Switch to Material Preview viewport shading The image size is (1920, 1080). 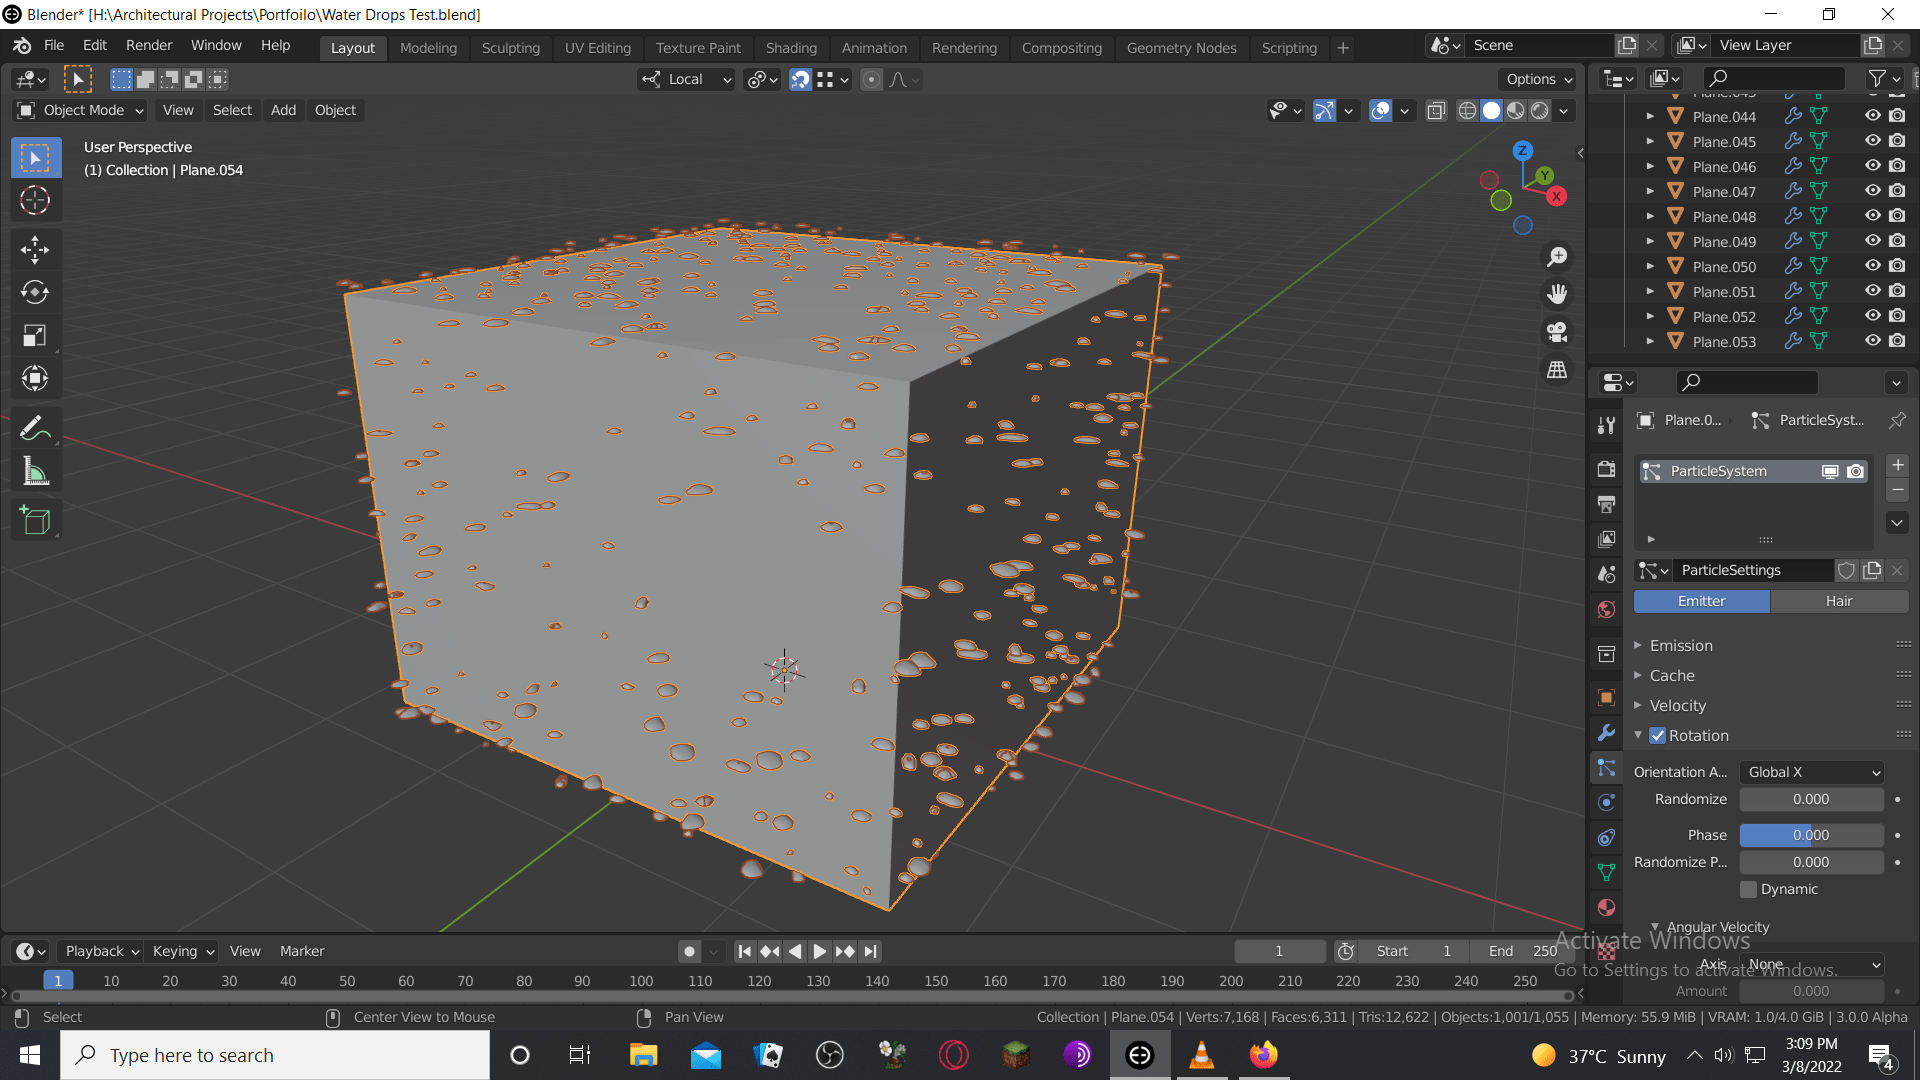pyautogui.click(x=1516, y=110)
